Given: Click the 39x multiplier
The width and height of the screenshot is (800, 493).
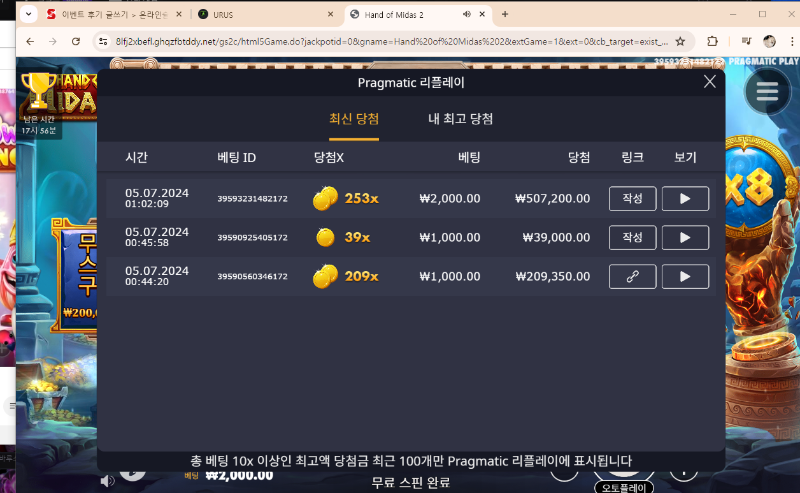Looking at the screenshot, I should coord(357,237).
